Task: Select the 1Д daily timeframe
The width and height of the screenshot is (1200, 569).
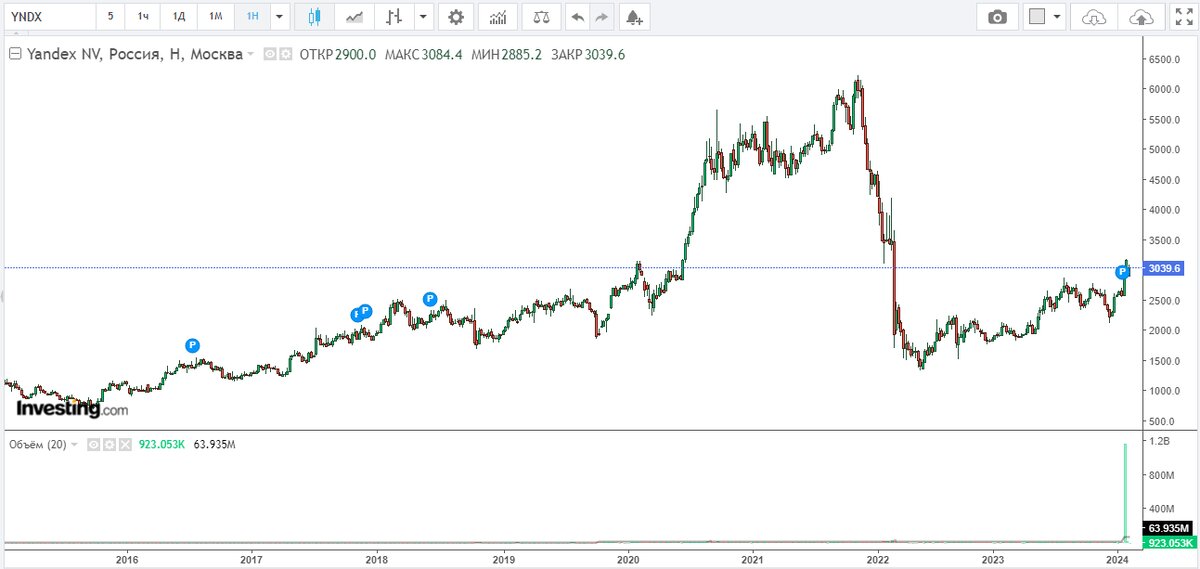Action: point(178,17)
